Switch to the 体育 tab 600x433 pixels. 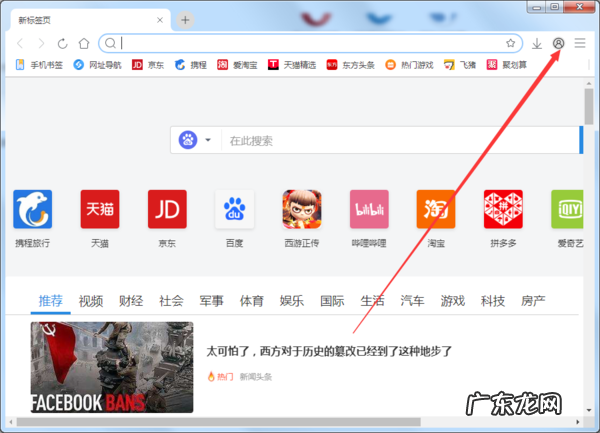[251, 301]
